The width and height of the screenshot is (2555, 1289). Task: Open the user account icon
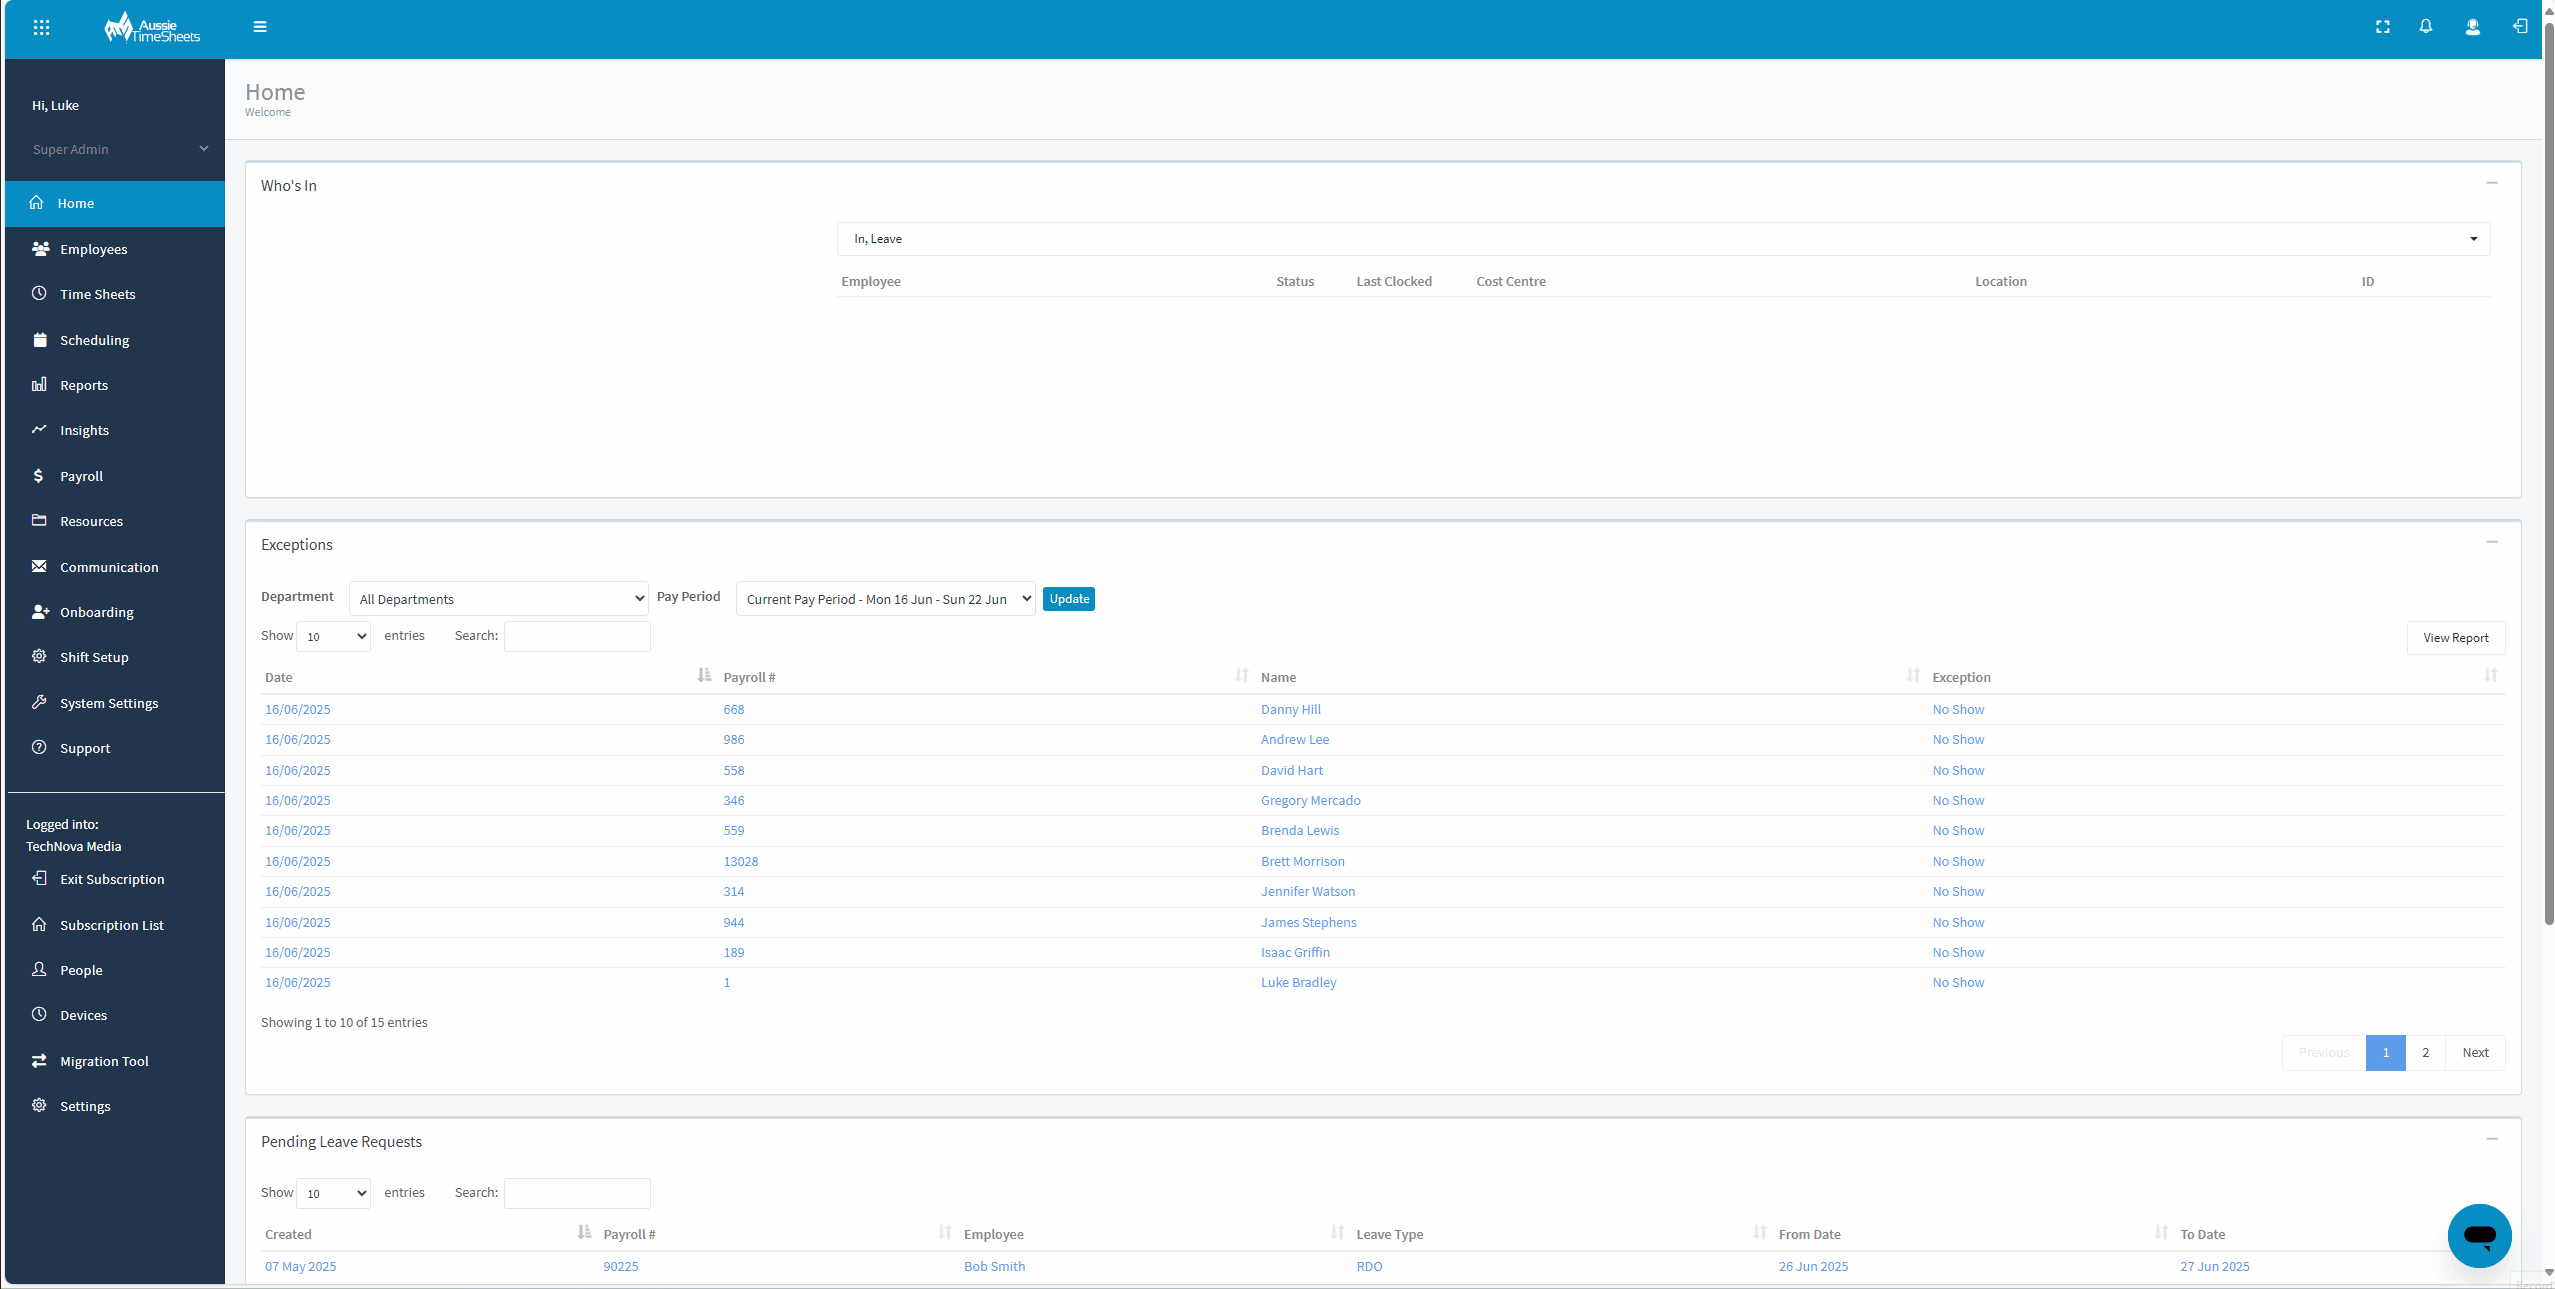coord(2471,27)
